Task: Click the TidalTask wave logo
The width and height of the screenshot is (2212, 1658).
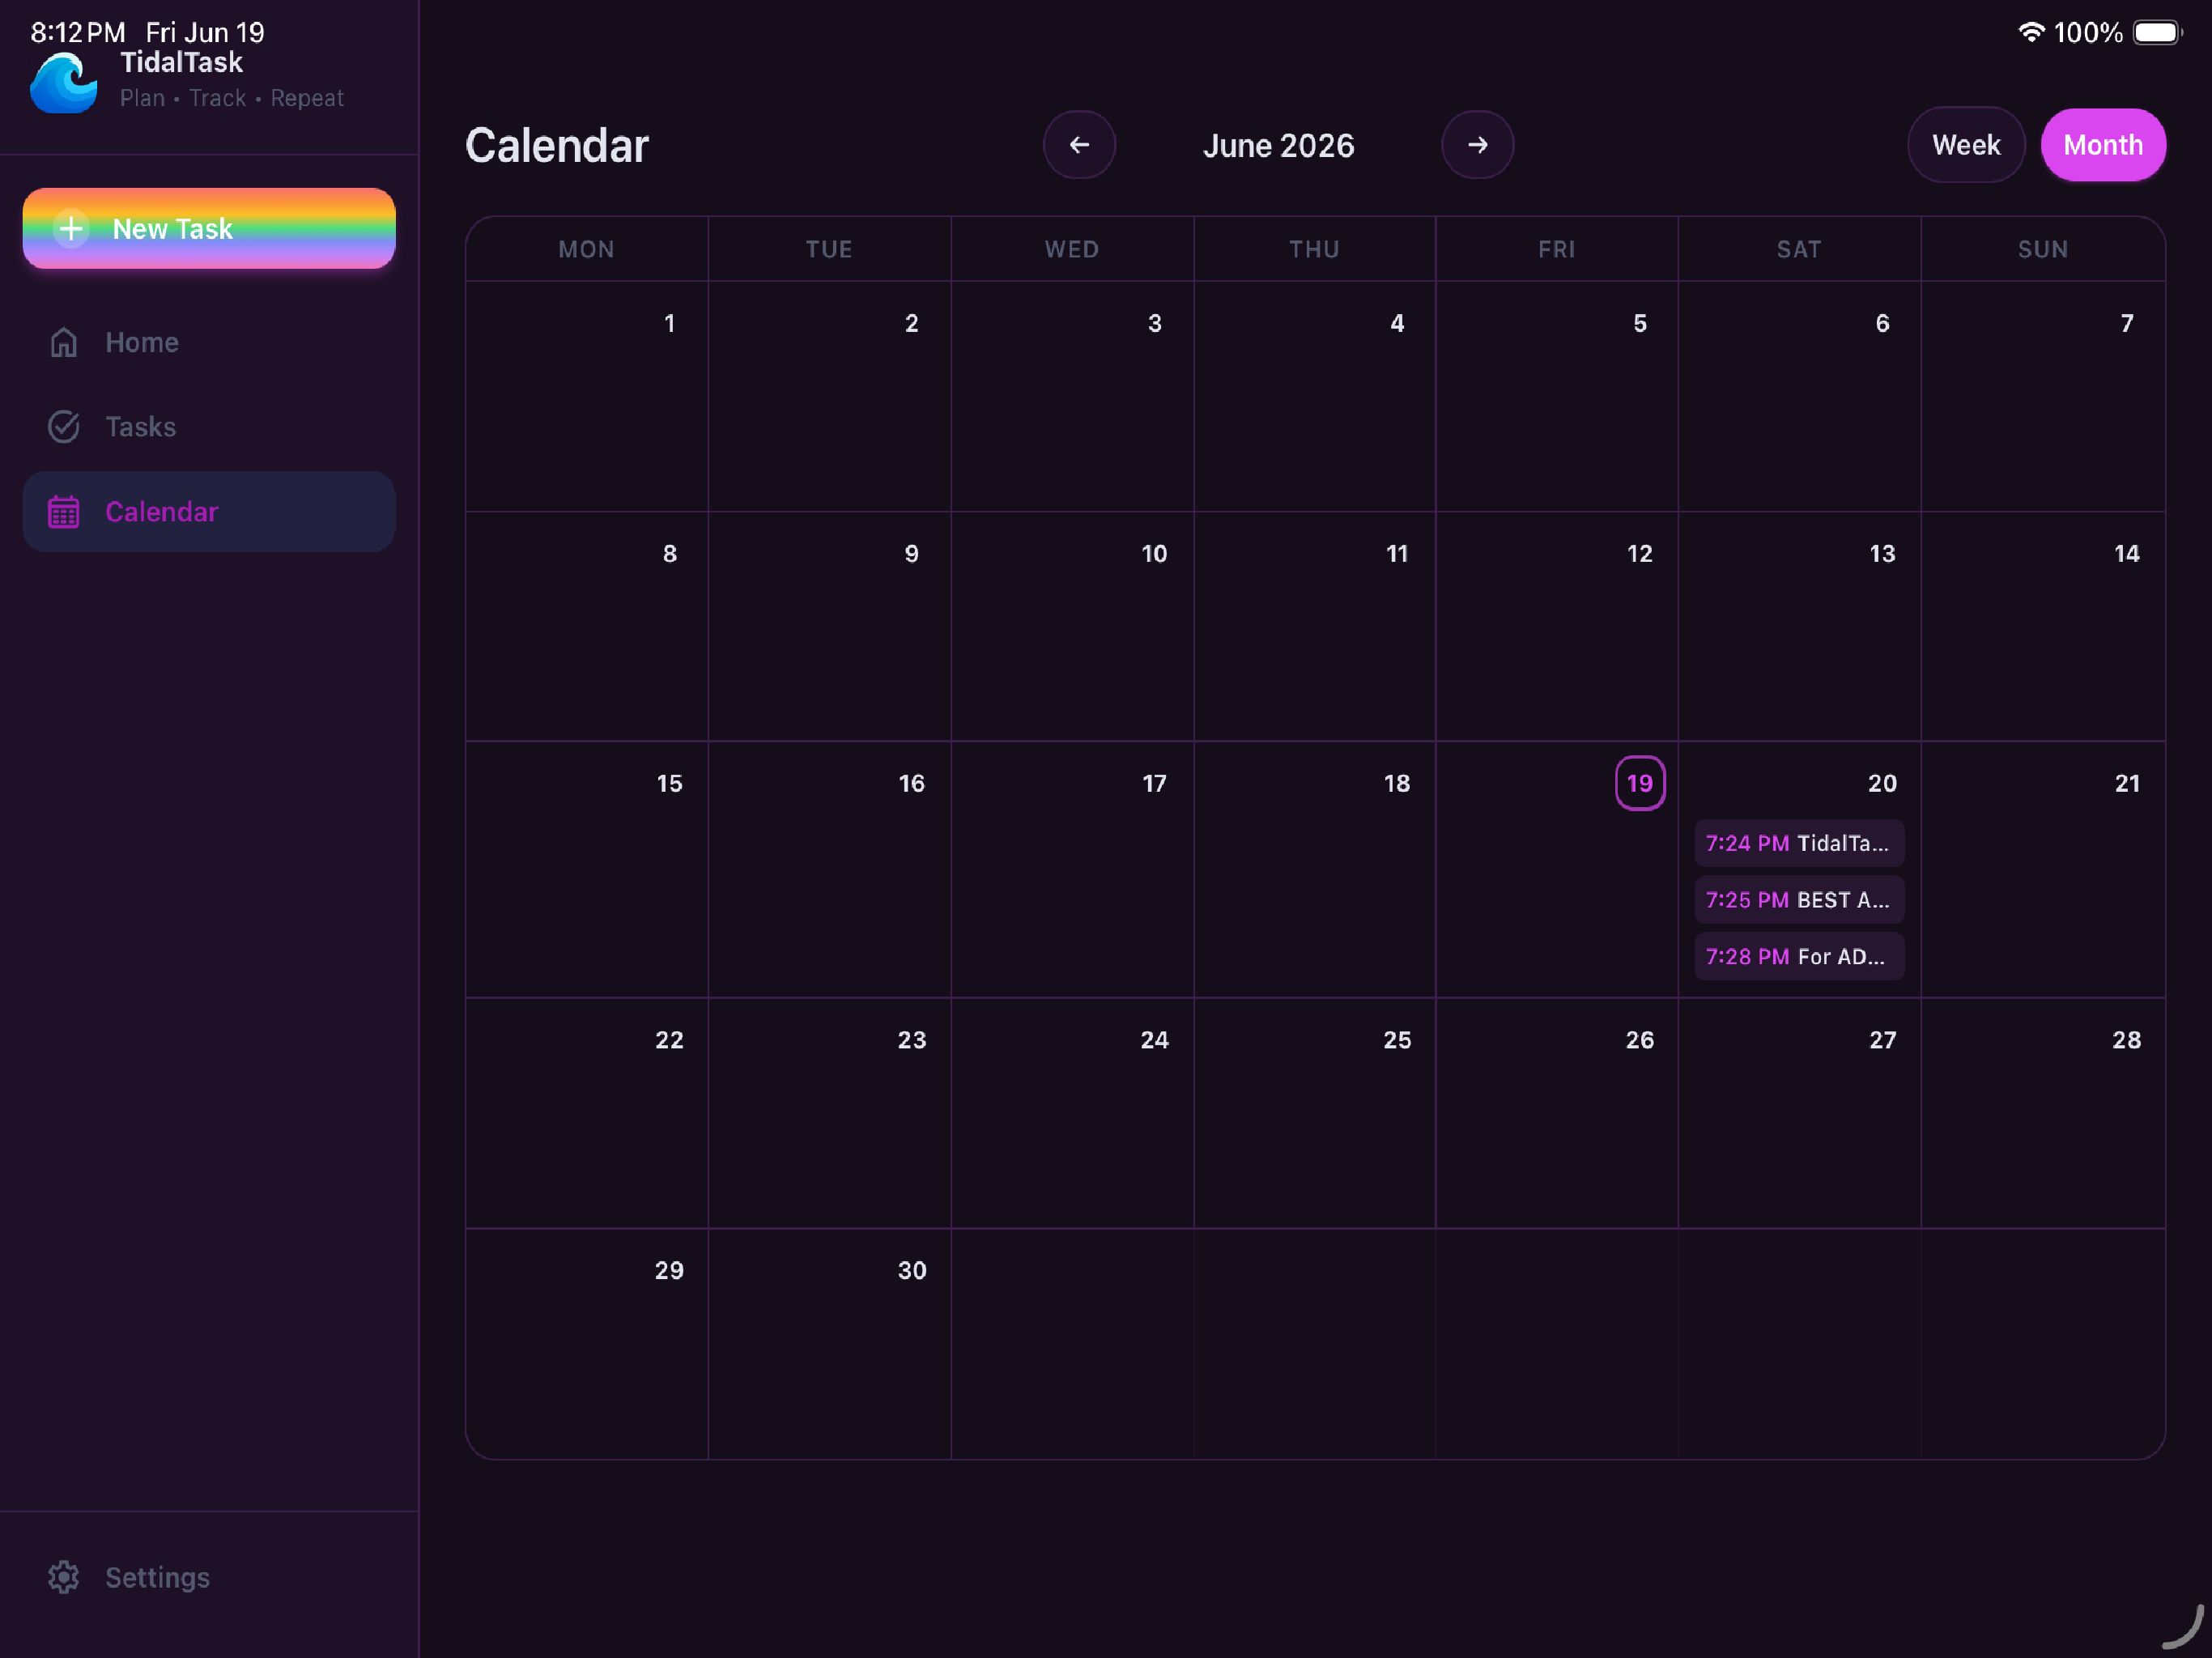Action: (x=64, y=83)
